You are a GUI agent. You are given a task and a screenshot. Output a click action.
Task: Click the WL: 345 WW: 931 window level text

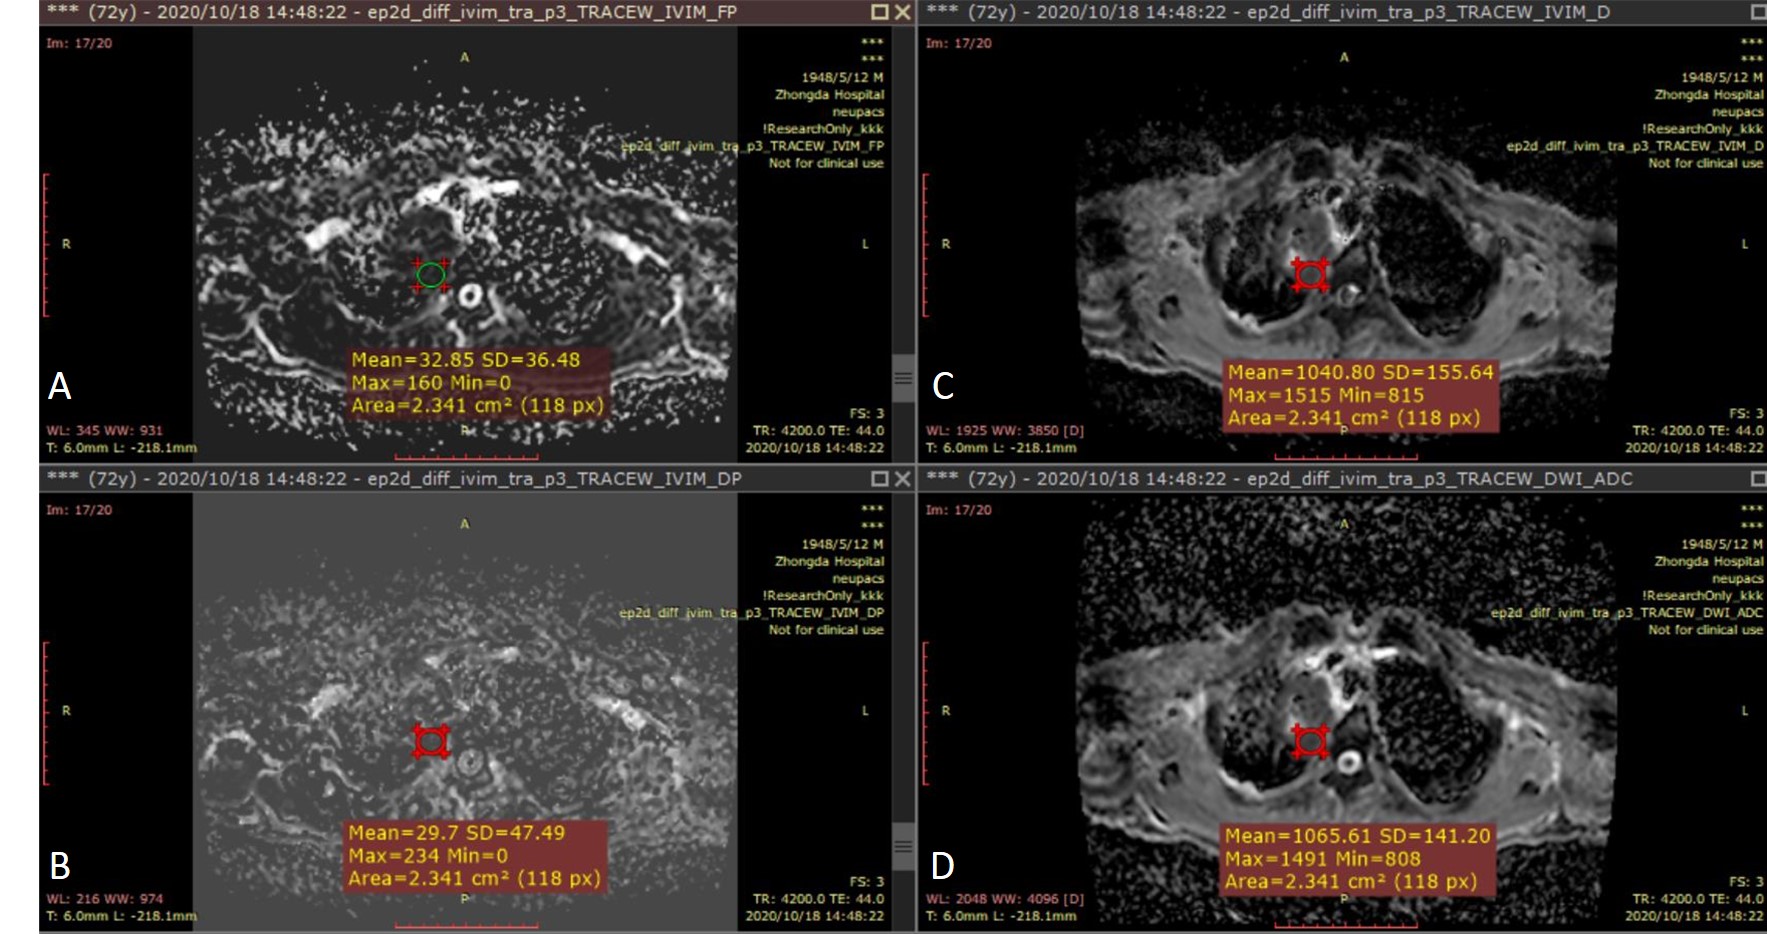(x=104, y=431)
